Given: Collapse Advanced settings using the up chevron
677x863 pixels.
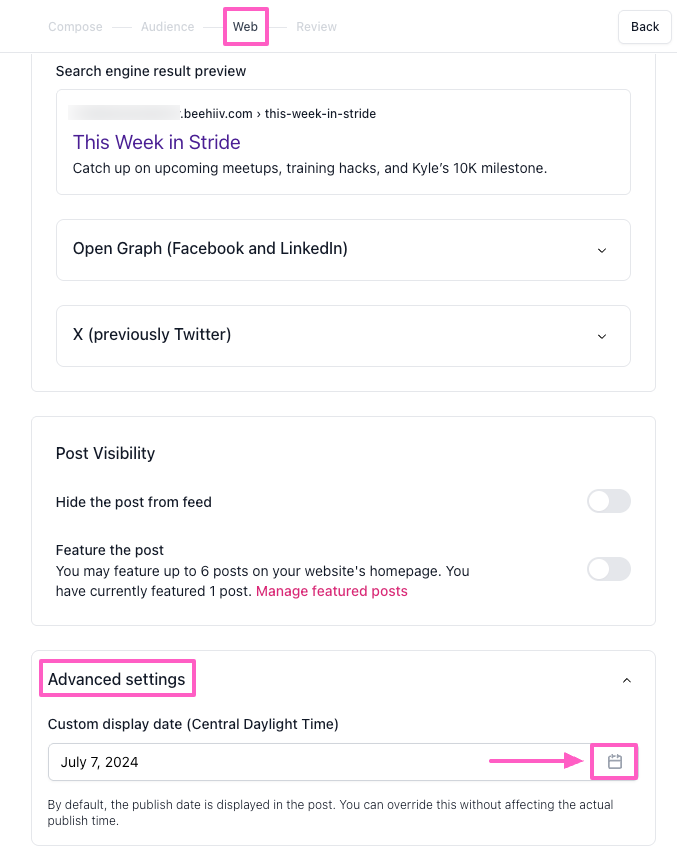Looking at the screenshot, I should click(627, 680).
